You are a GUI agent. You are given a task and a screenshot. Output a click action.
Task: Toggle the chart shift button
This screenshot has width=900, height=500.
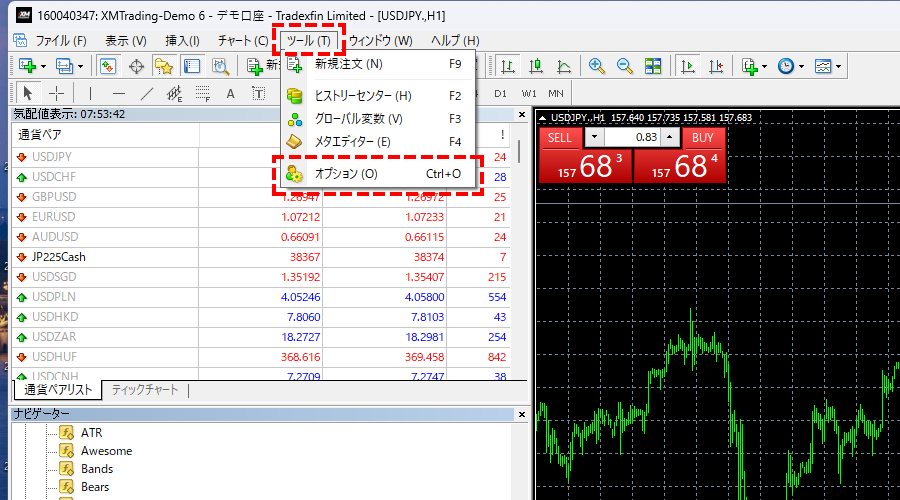[716, 66]
